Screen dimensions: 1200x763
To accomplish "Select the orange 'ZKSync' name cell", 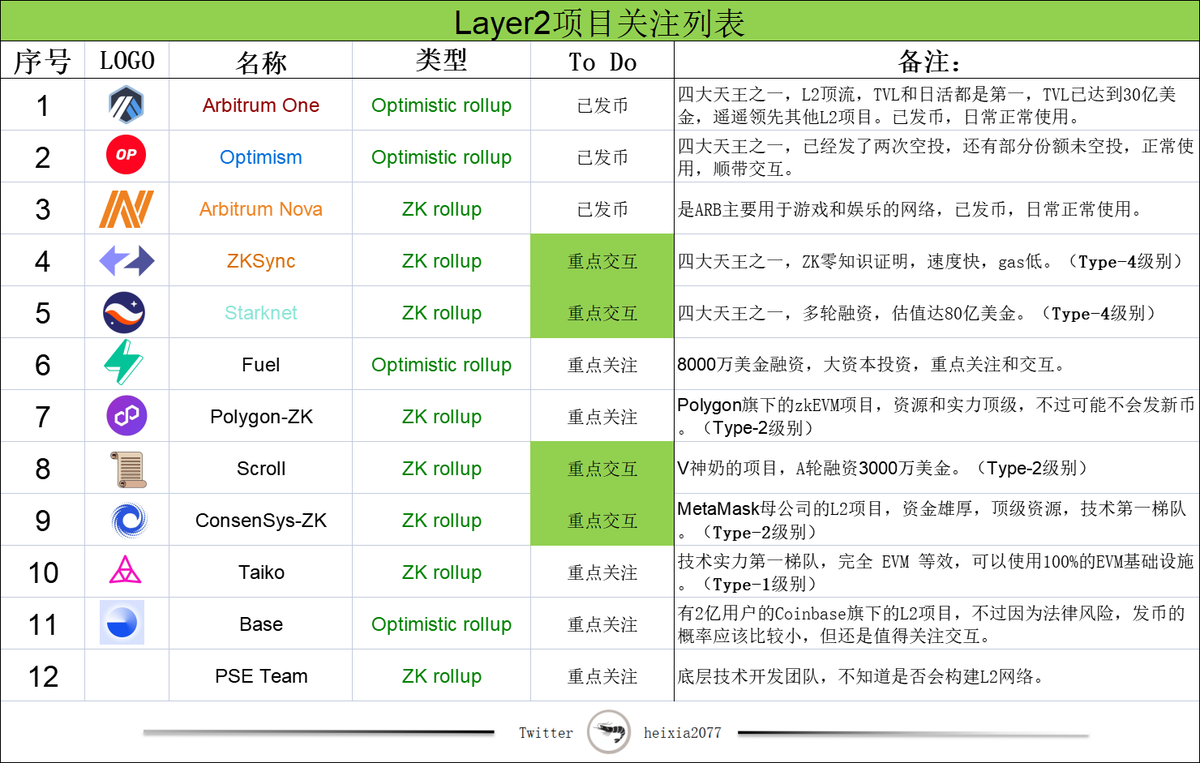I will point(261,261).
